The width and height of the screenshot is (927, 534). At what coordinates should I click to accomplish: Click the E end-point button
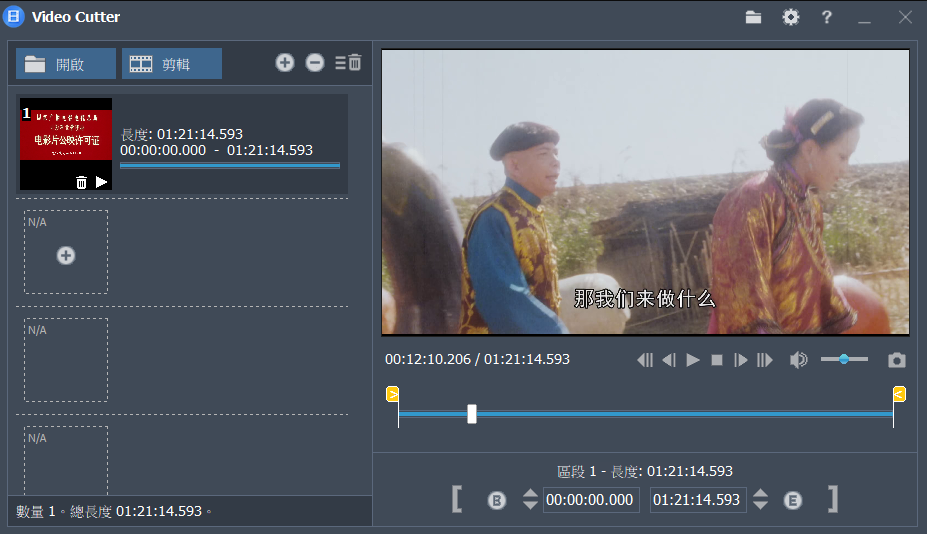point(793,501)
